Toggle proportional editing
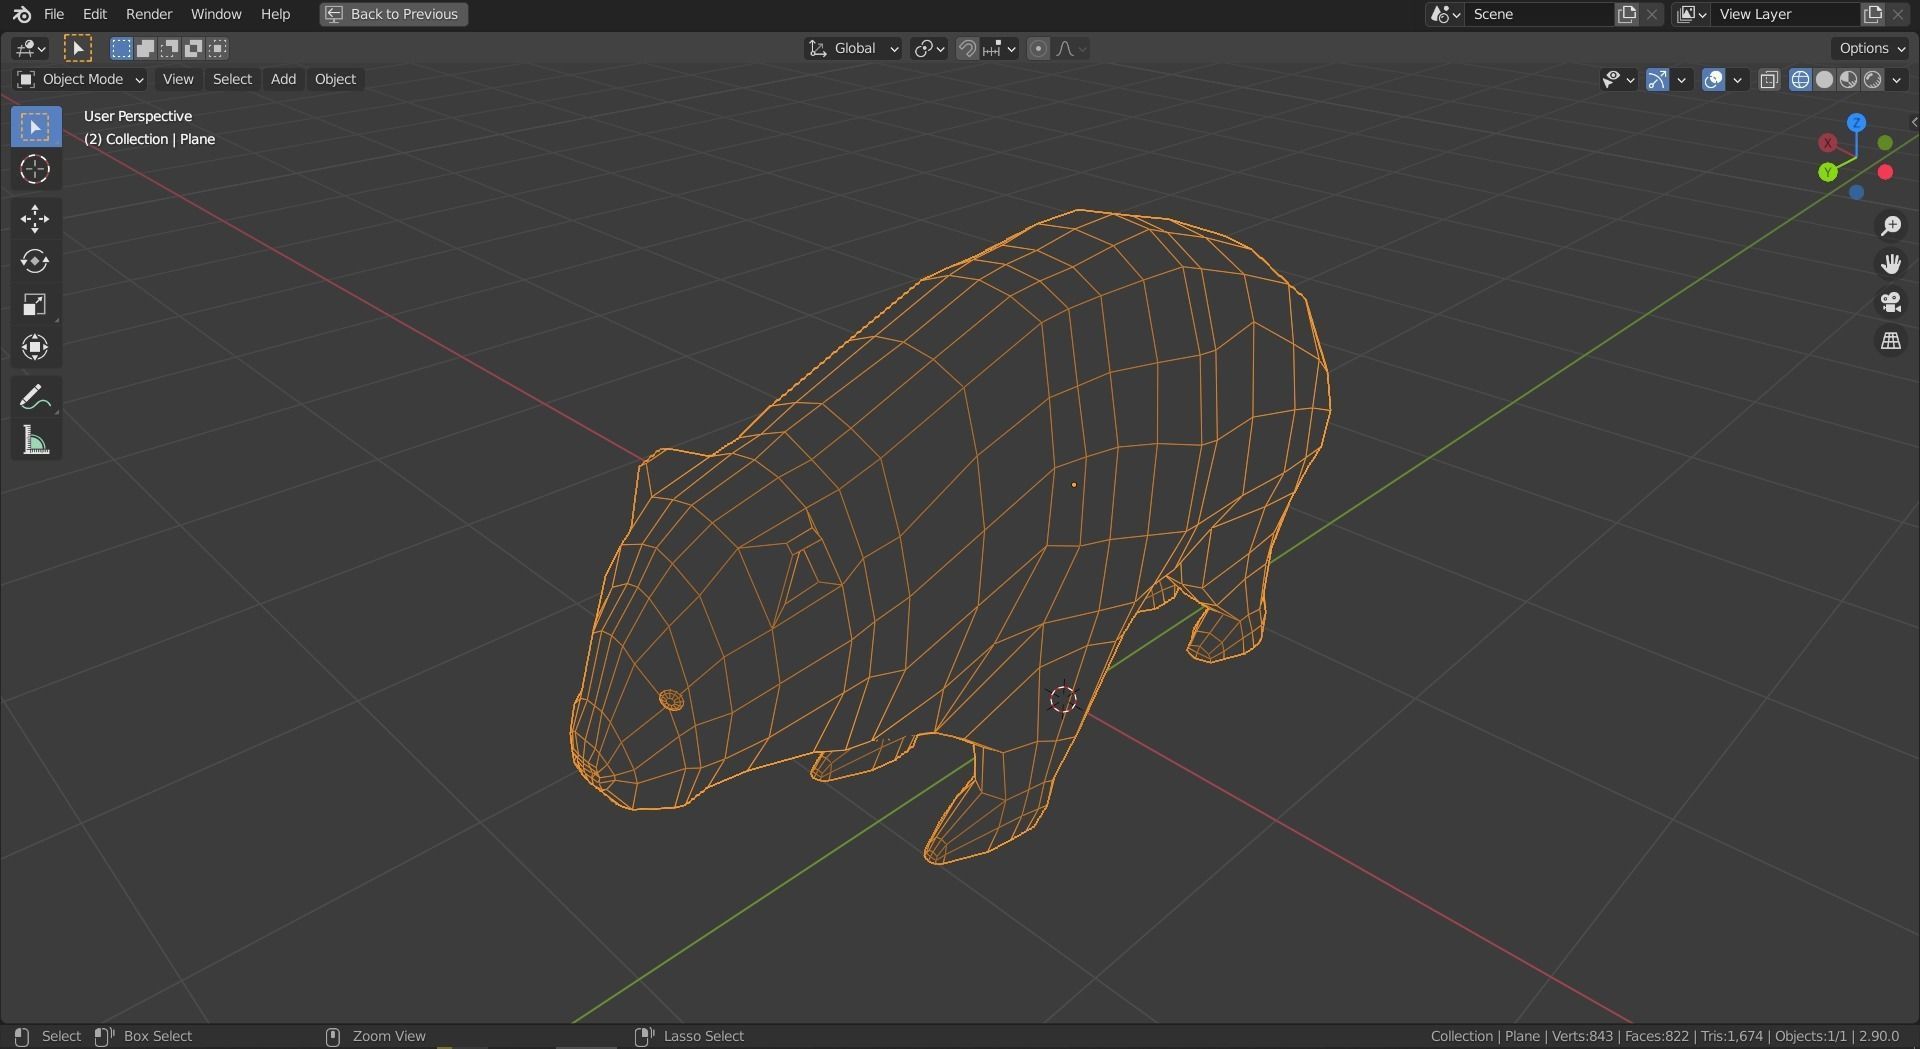1920x1049 pixels. click(1038, 48)
